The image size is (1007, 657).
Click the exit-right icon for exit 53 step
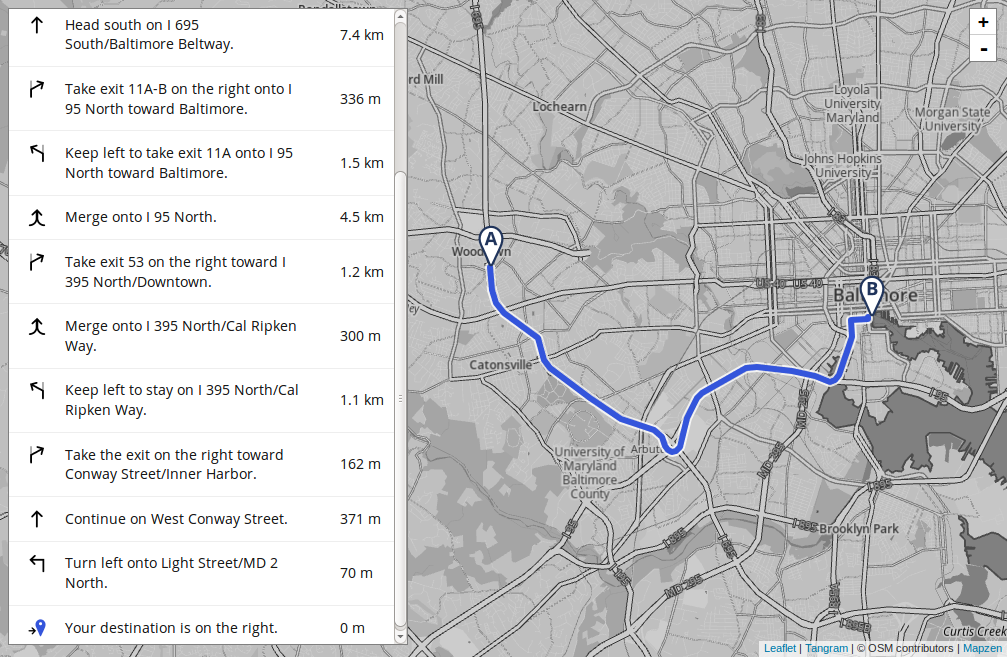pos(37,262)
